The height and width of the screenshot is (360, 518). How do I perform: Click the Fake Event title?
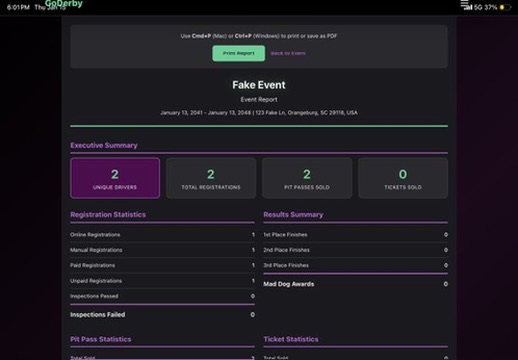pyautogui.click(x=259, y=85)
